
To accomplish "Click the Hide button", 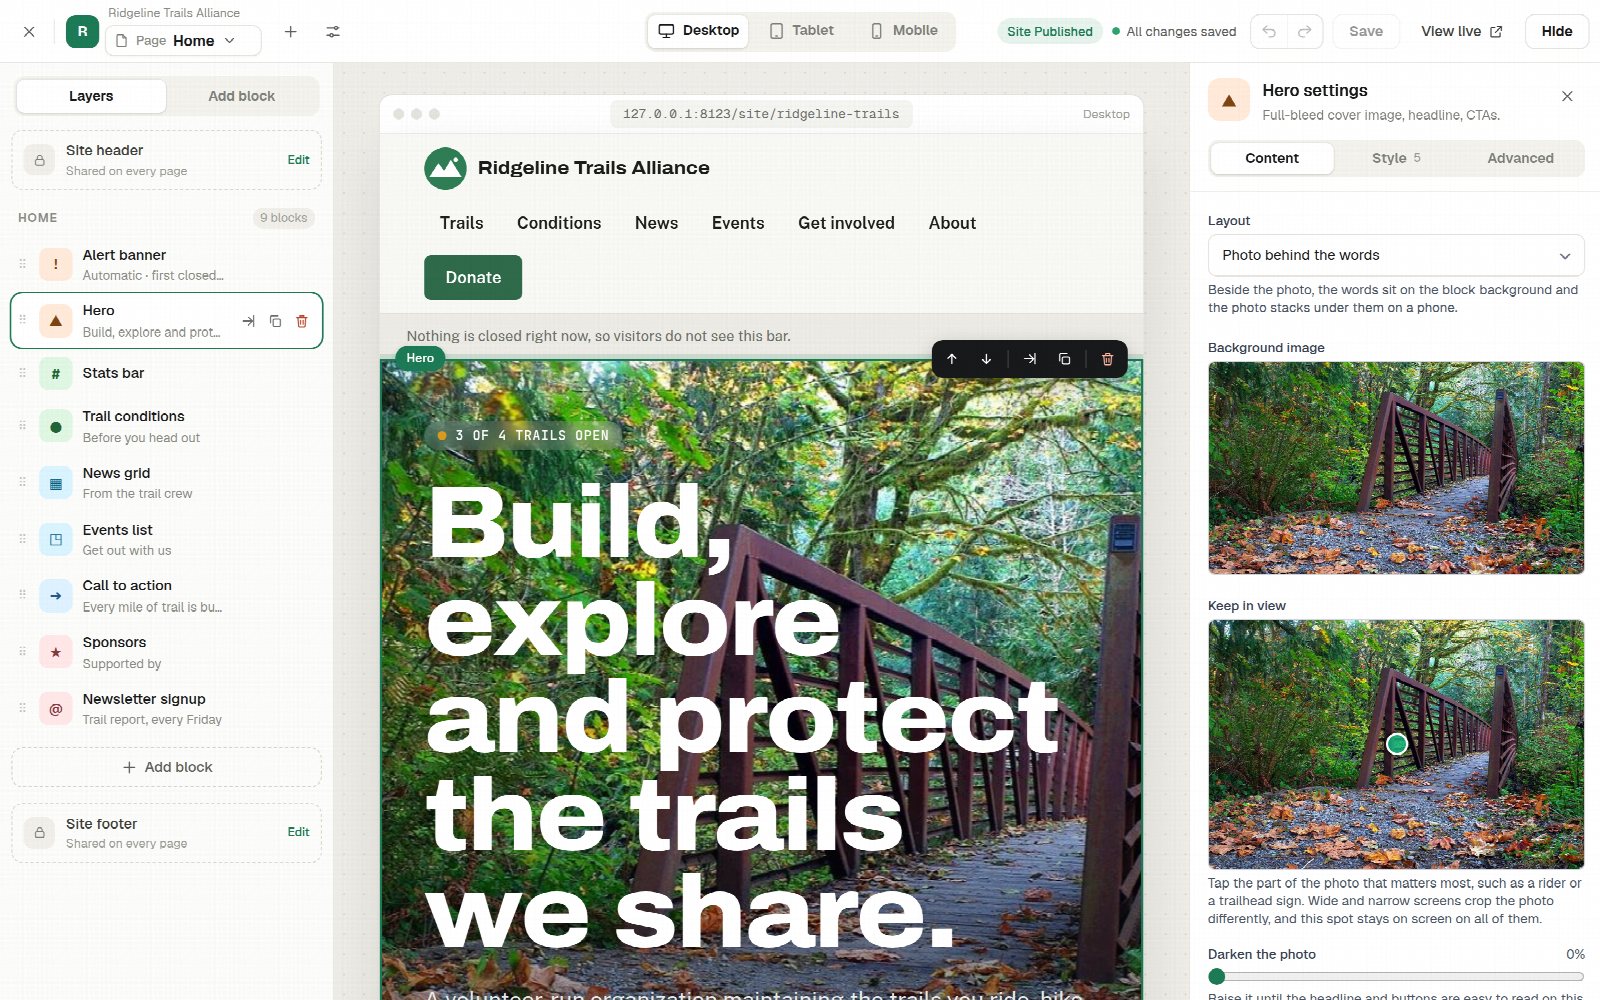I will (1556, 32).
